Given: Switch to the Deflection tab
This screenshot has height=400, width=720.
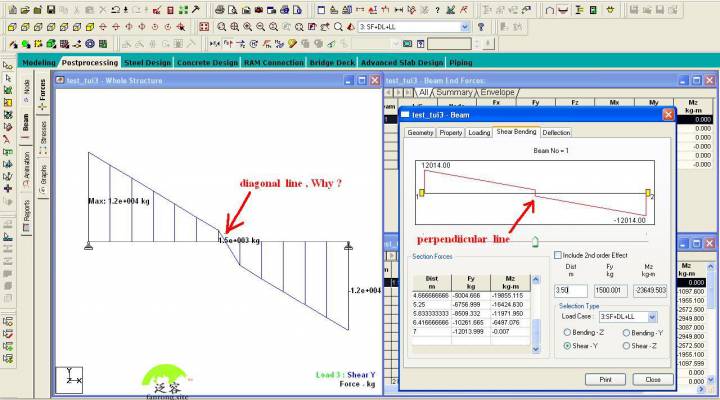Looking at the screenshot, I should click(557, 132).
